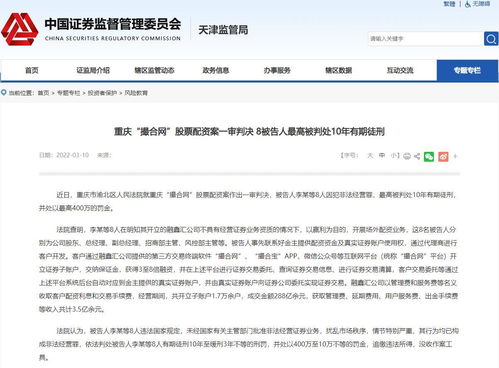Open more share options plus icon
Screen dimensions: 499x368
tap(455, 156)
